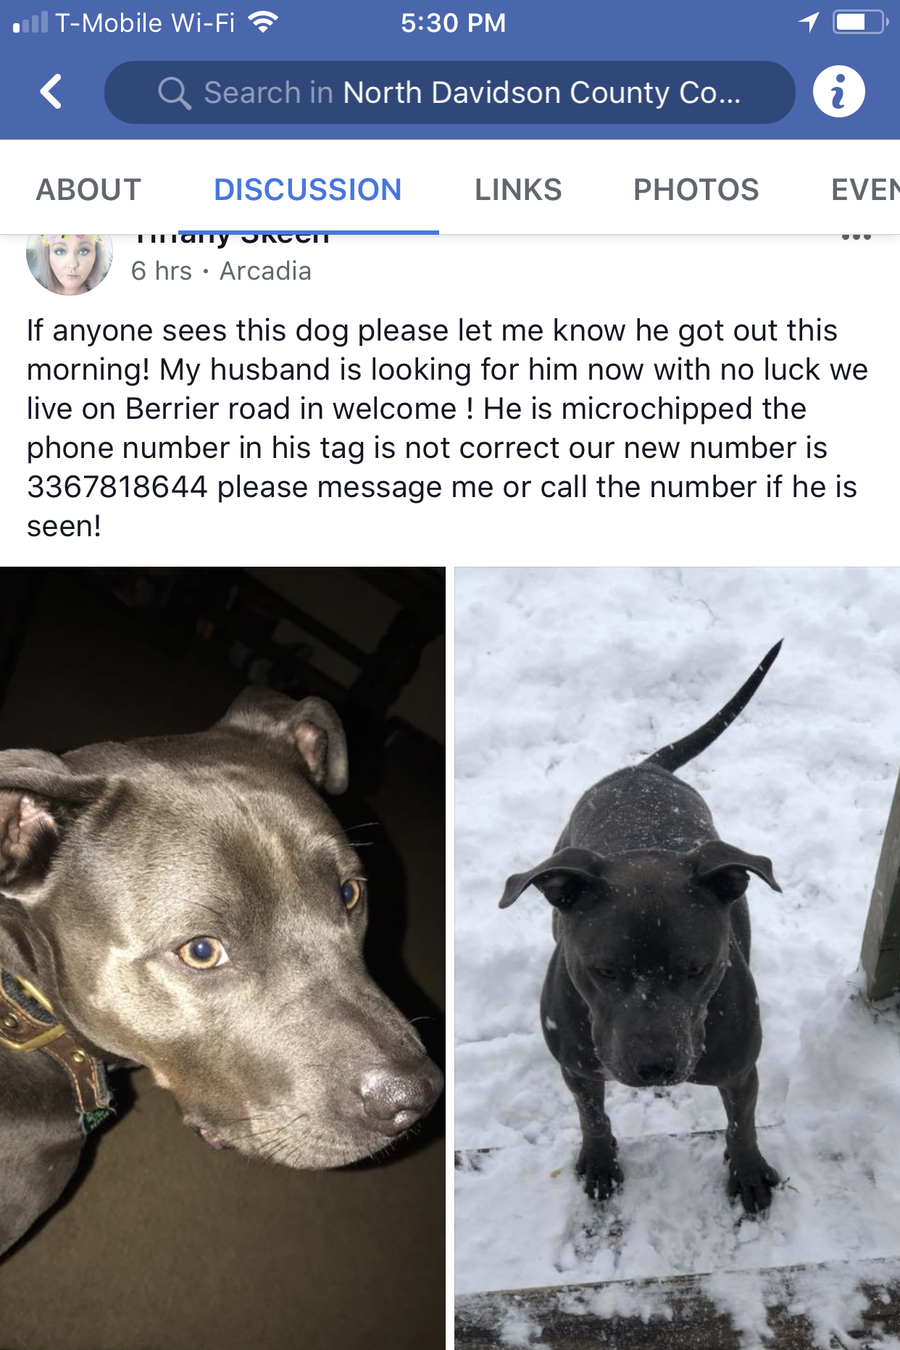The image size is (900, 1350).
Task: Open the dog in snow photo
Action: (677, 958)
